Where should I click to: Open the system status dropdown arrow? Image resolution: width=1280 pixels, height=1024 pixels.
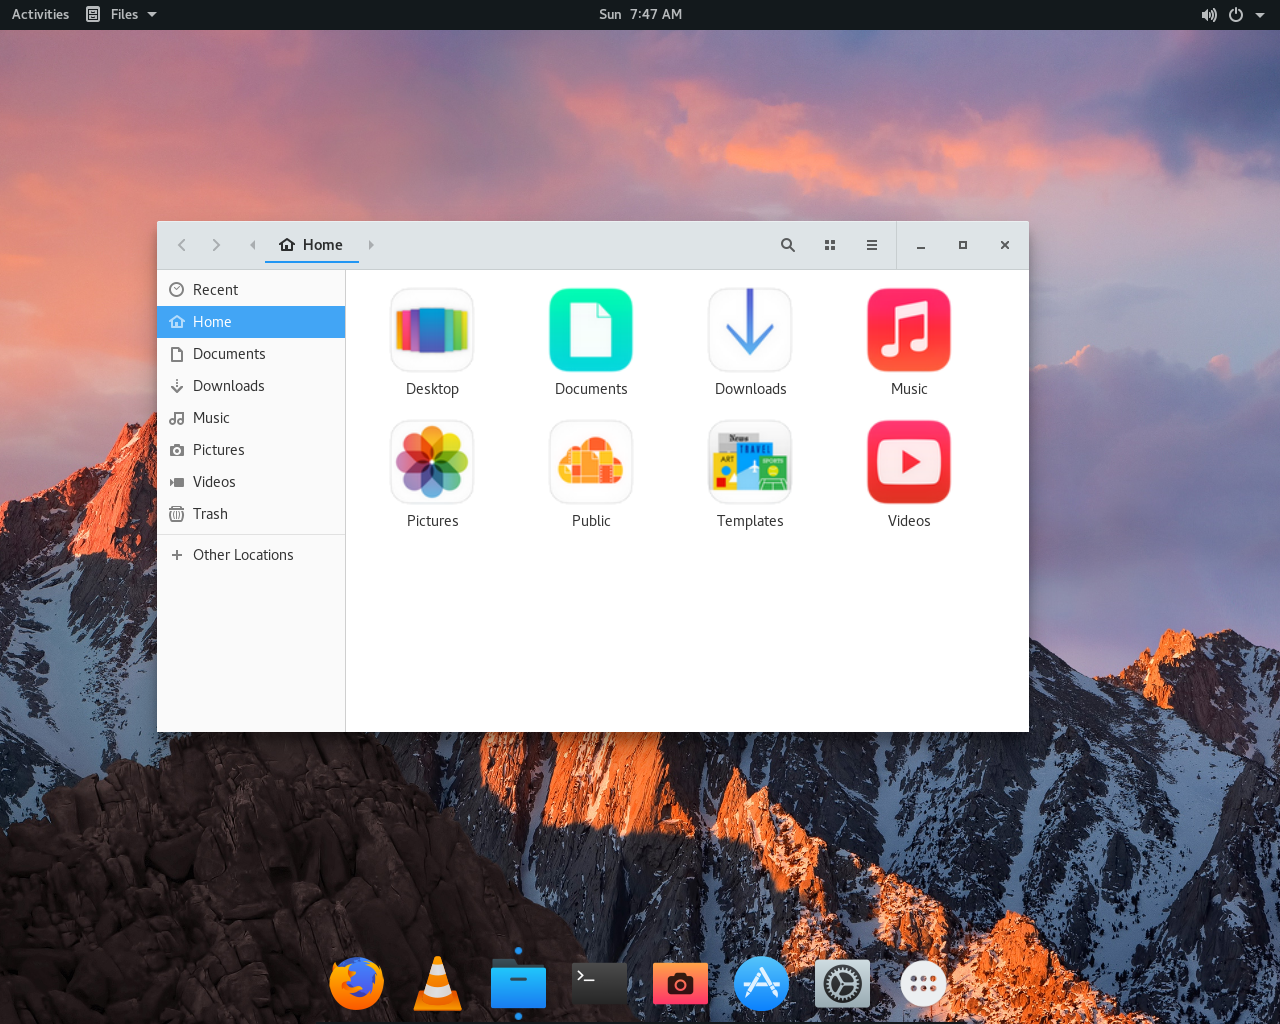[x=1259, y=14]
